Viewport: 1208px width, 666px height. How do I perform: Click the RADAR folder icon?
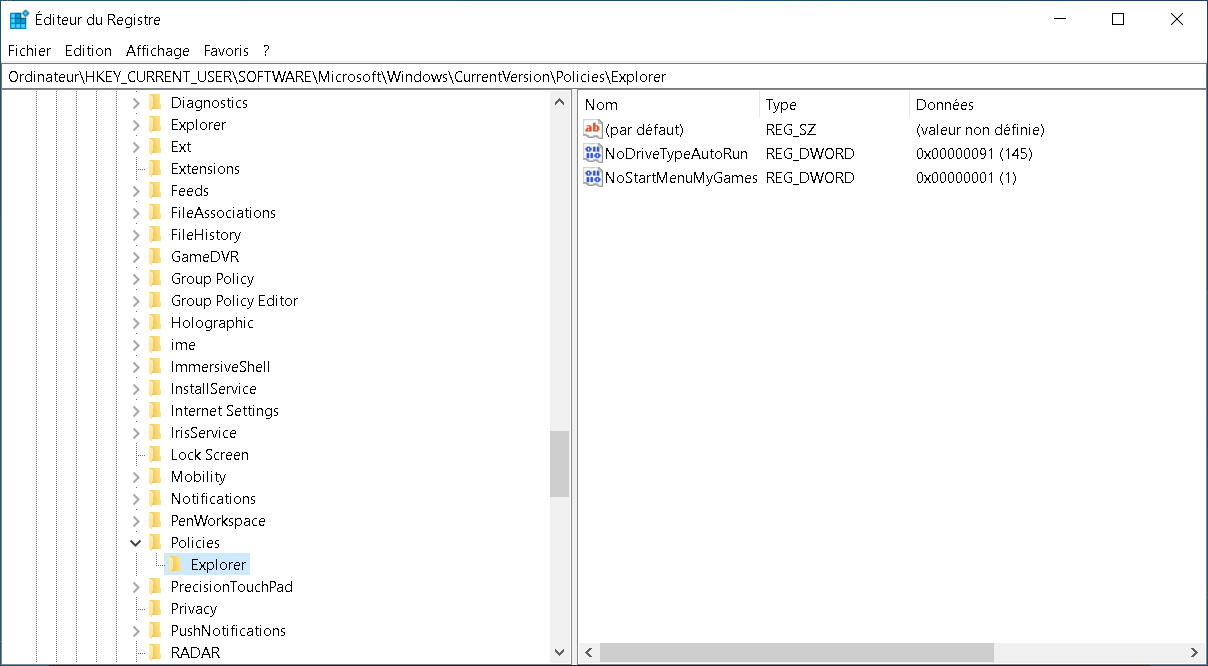click(x=155, y=653)
